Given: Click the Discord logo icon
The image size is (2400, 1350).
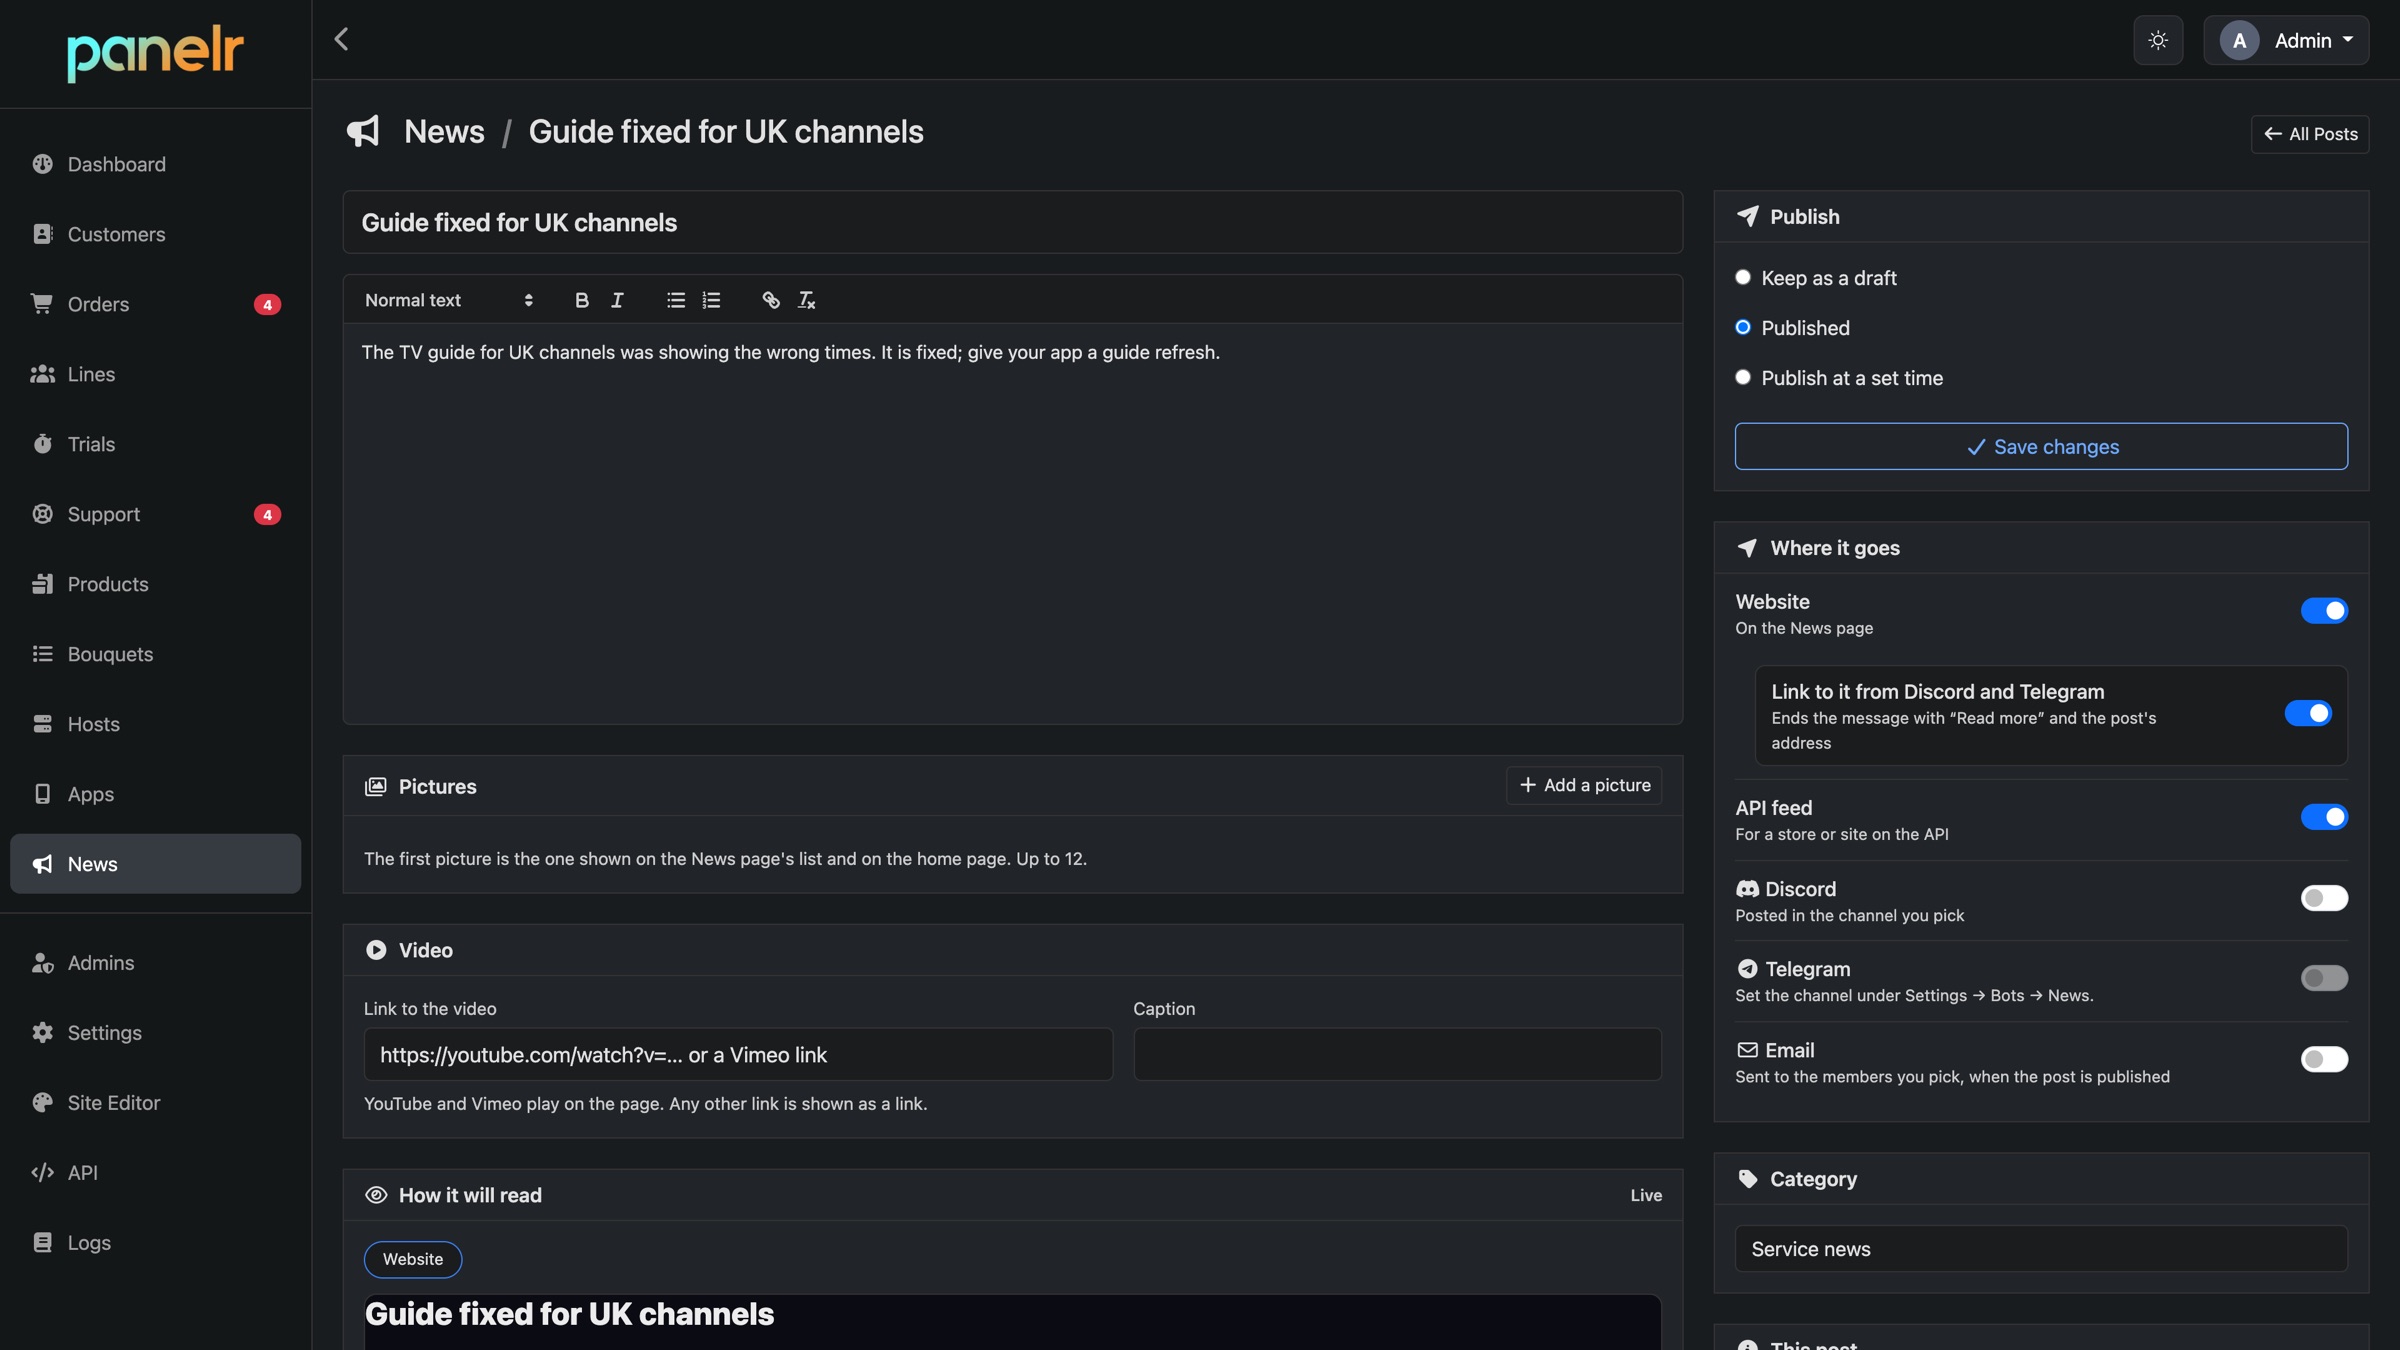Looking at the screenshot, I should point(1747,889).
